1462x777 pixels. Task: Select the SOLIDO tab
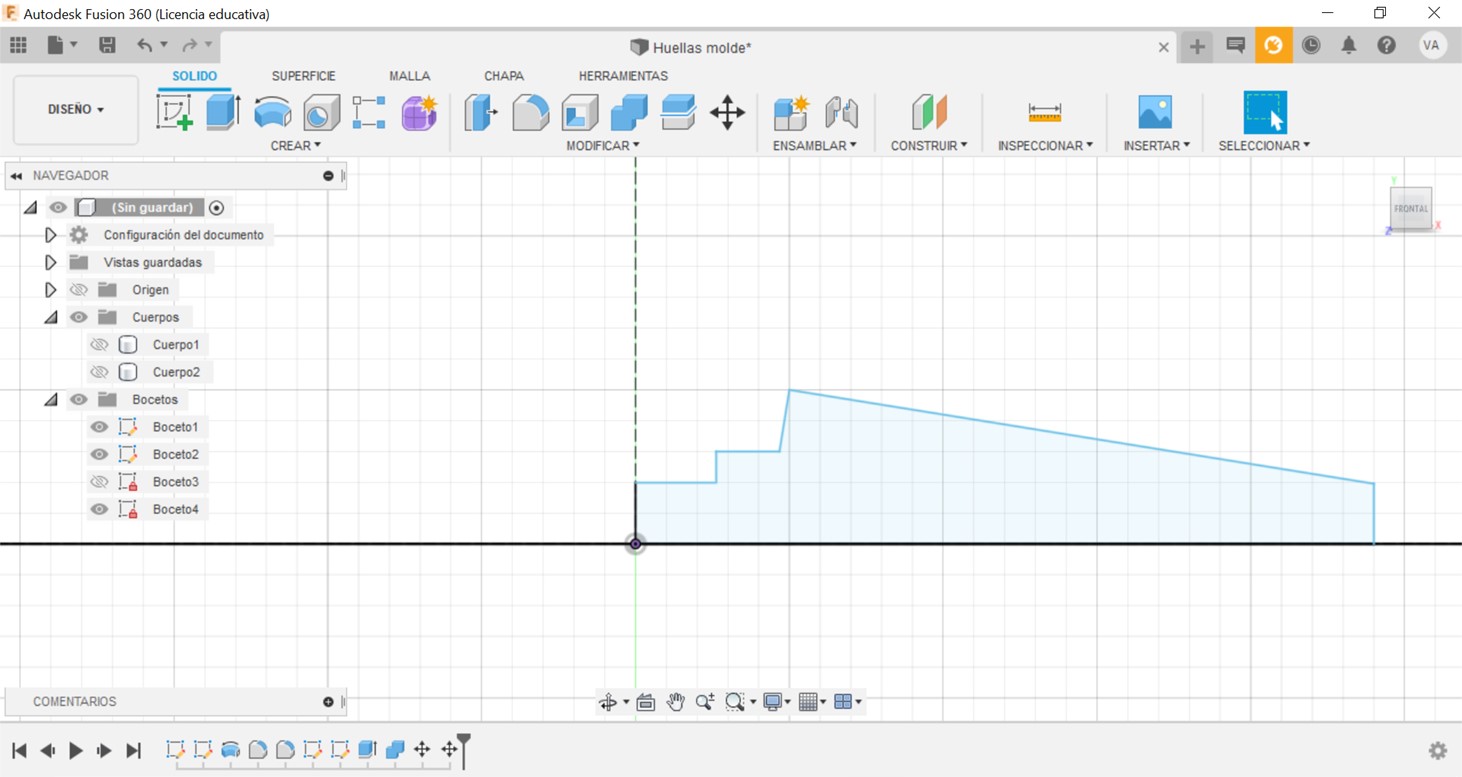tap(194, 76)
